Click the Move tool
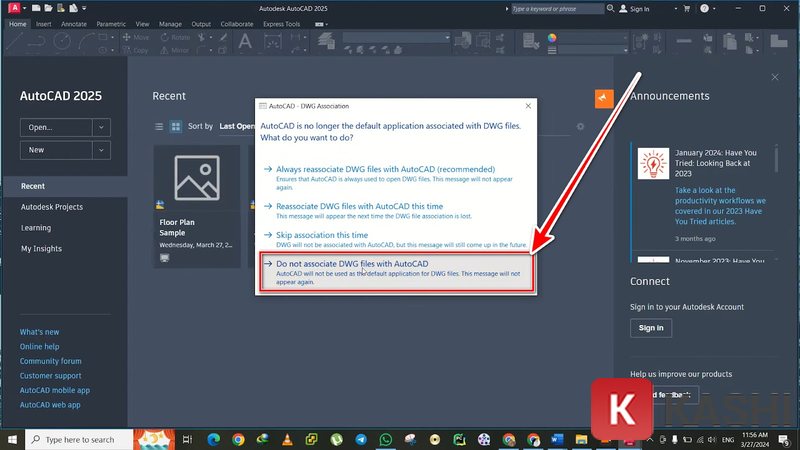 coord(136,37)
